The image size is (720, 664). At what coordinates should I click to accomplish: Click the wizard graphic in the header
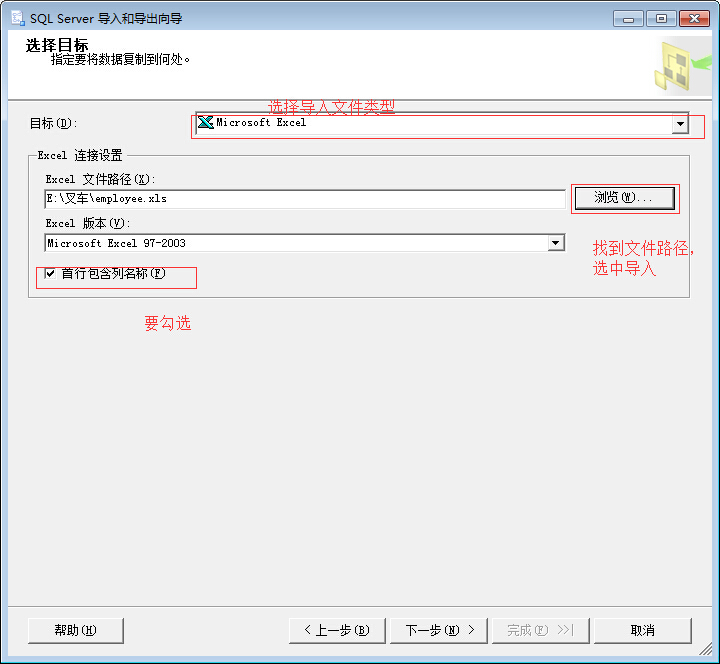click(x=682, y=66)
